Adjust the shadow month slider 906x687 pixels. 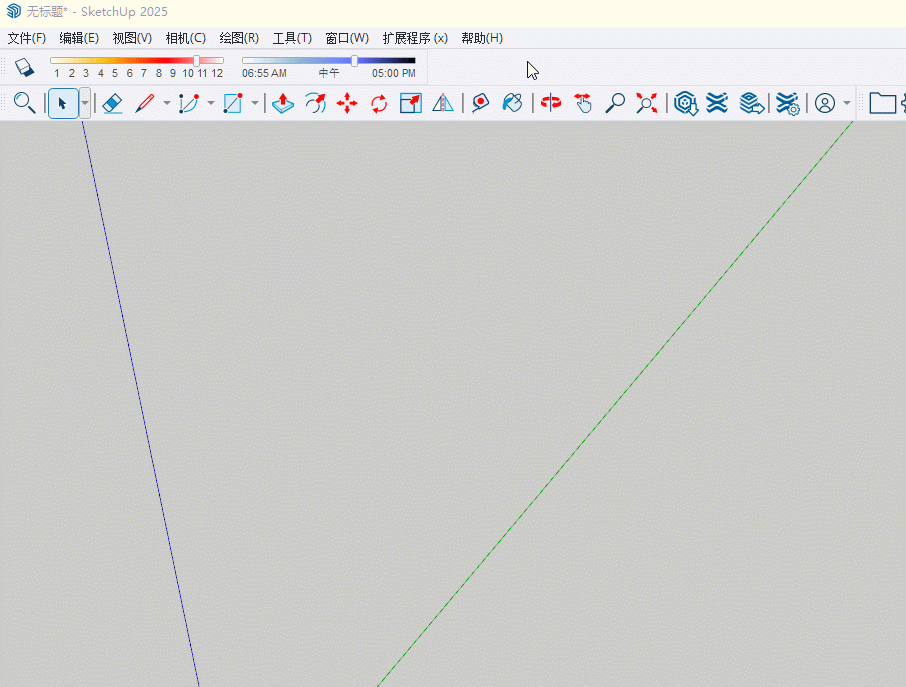click(137, 60)
